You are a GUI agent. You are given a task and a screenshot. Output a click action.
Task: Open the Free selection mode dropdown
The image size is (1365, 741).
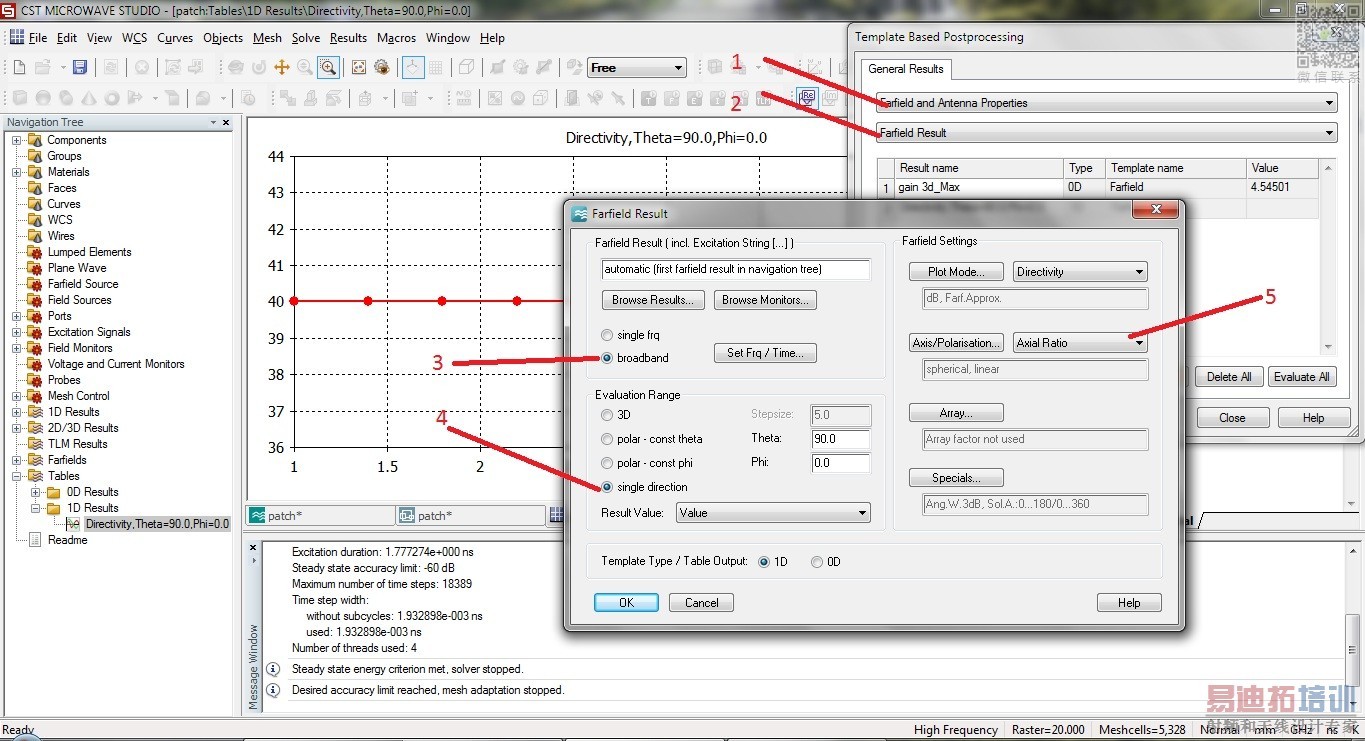pos(637,68)
